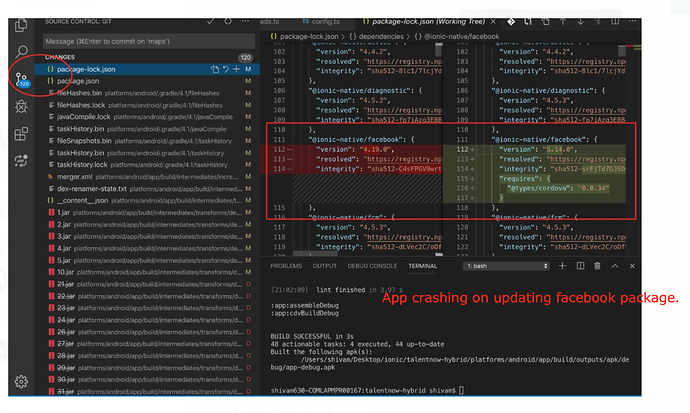This screenshot has height=413, width=690.
Task: Toggle whitespace paragraph icon in diff toolbar
Action: click(x=598, y=22)
